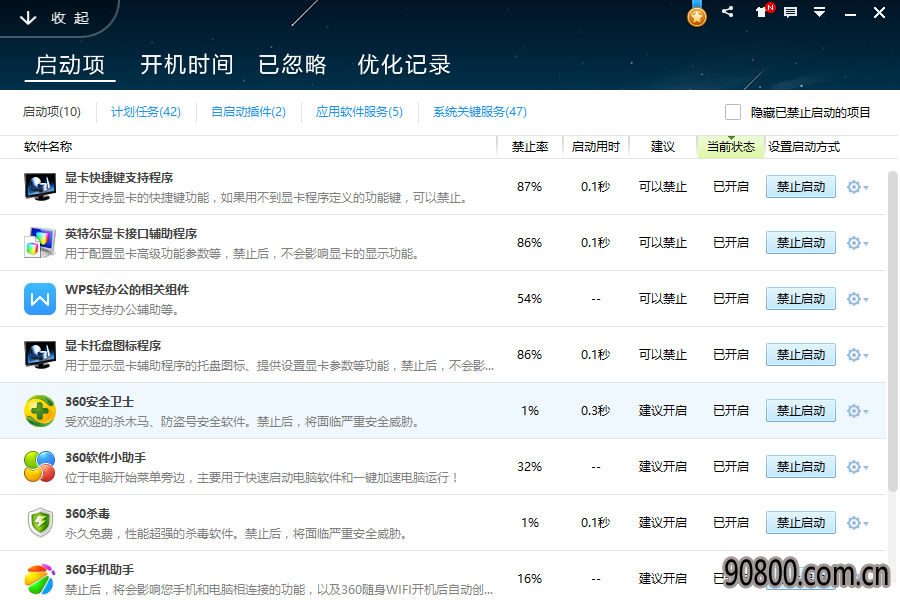Click the 360软件小助手 colorful icon
Image resolution: width=900 pixels, height=600 pixels.
pos(40,467)
